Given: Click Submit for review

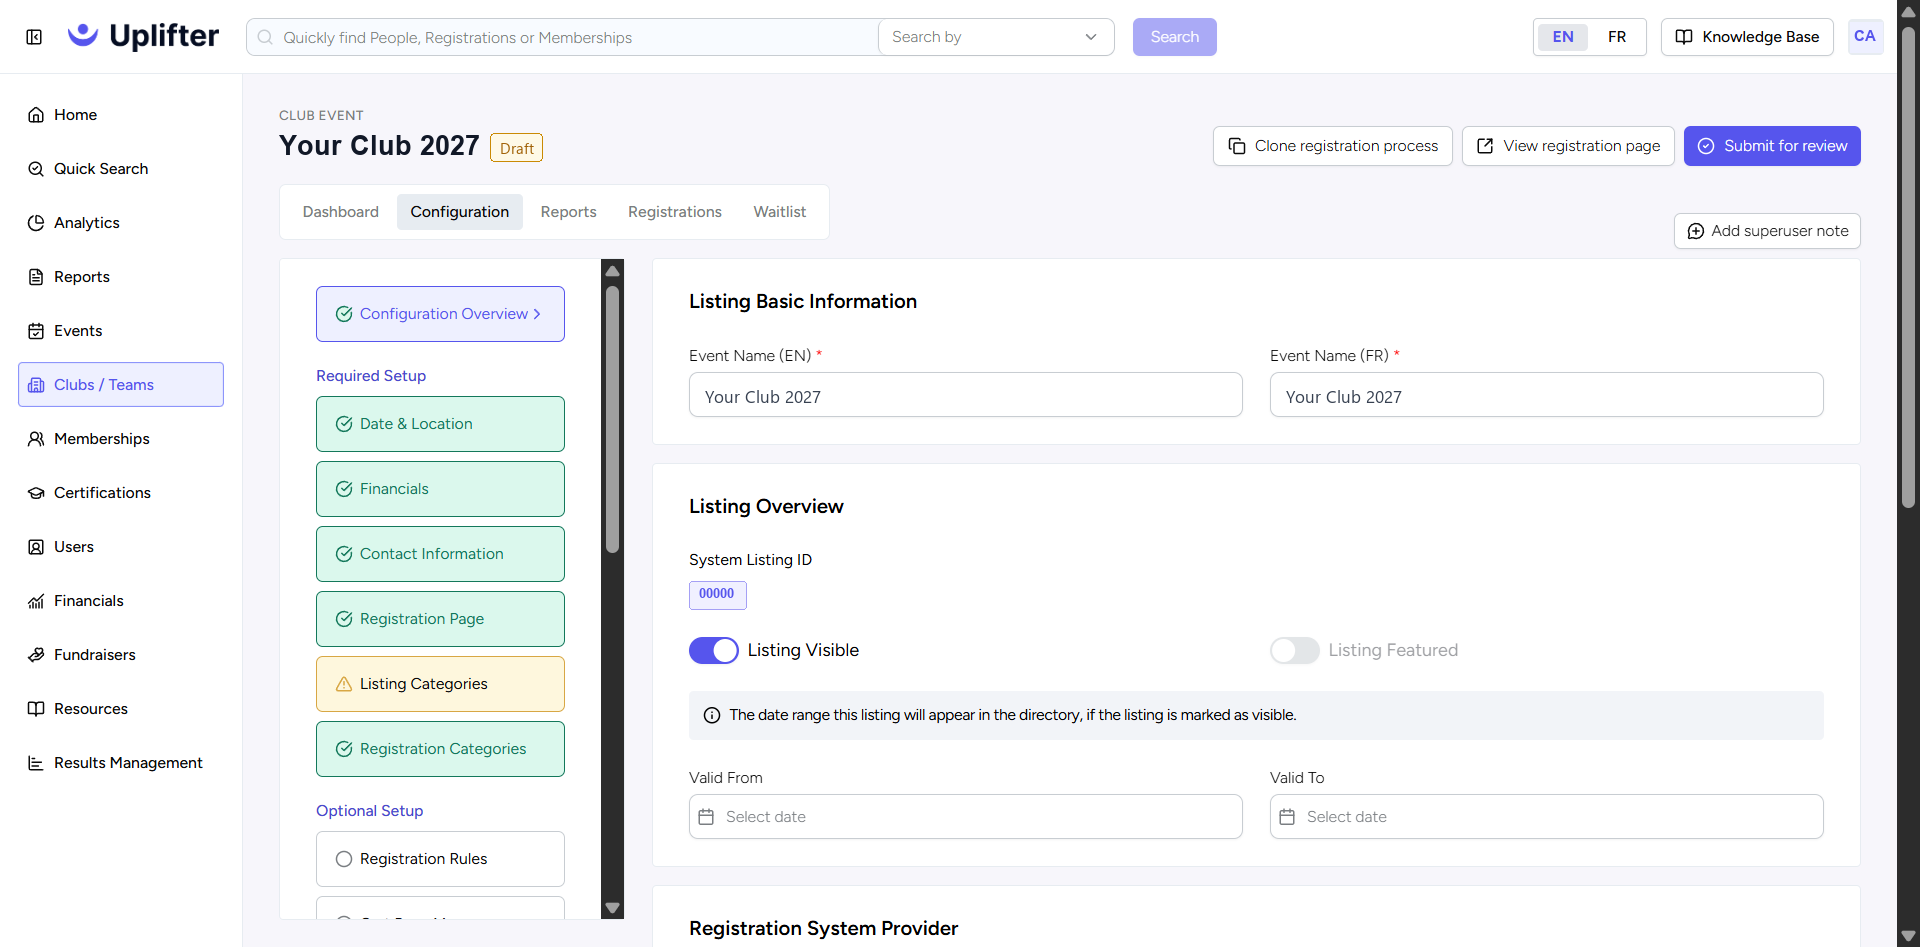Looking at the screenshot, I should (1772, 146).
